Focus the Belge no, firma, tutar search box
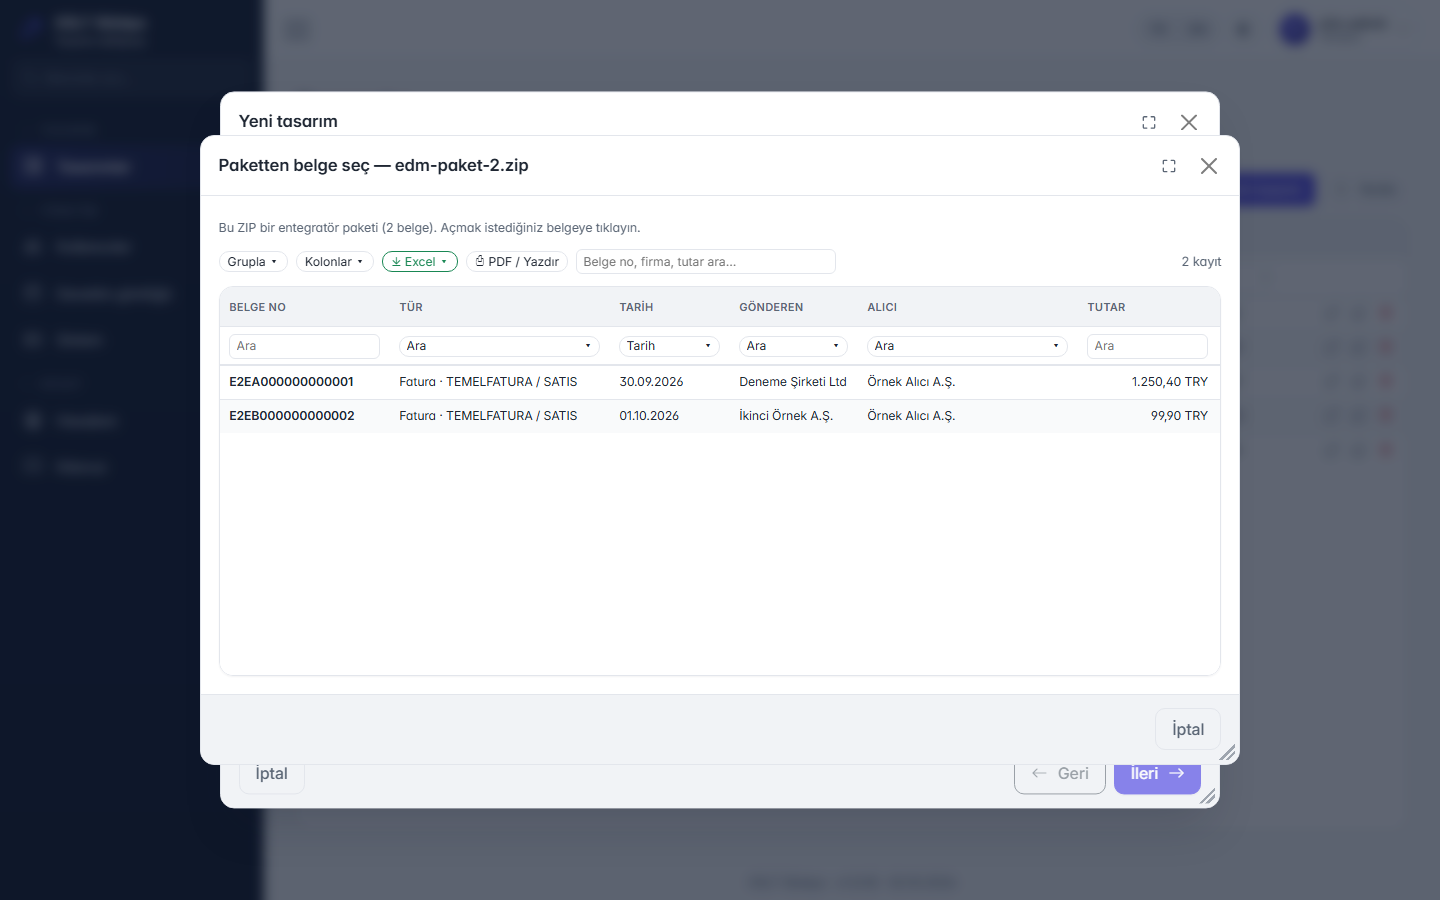This screenshot has width=1440, height=900. click(x=706, y=262)
